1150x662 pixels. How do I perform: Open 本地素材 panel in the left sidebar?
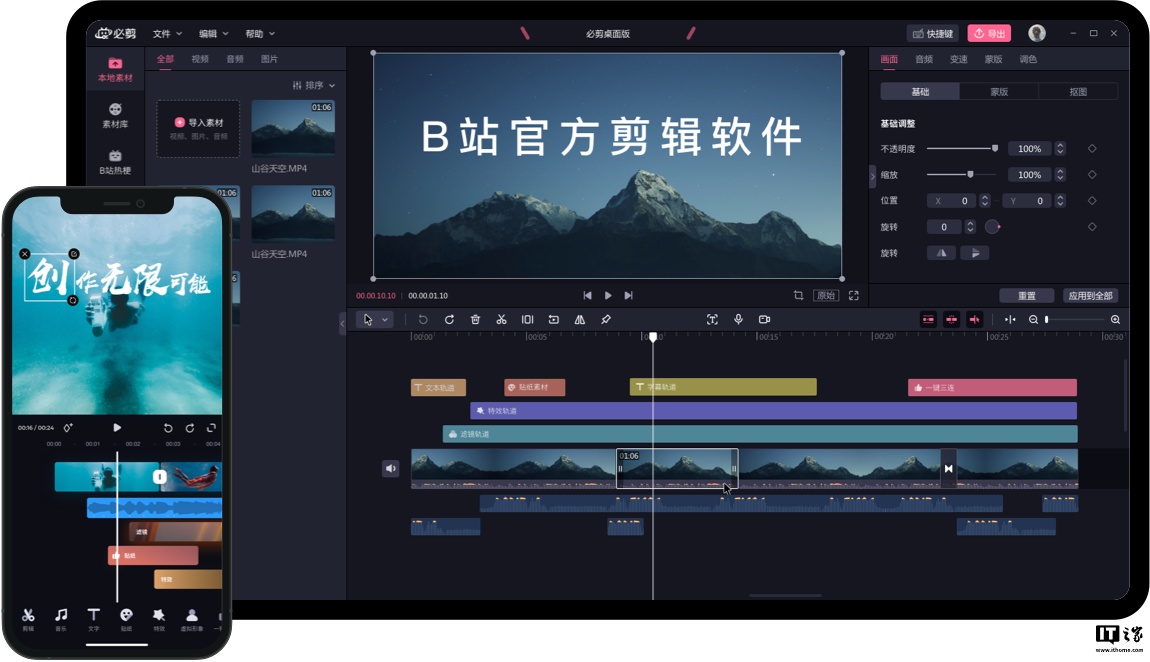point(113,67)
